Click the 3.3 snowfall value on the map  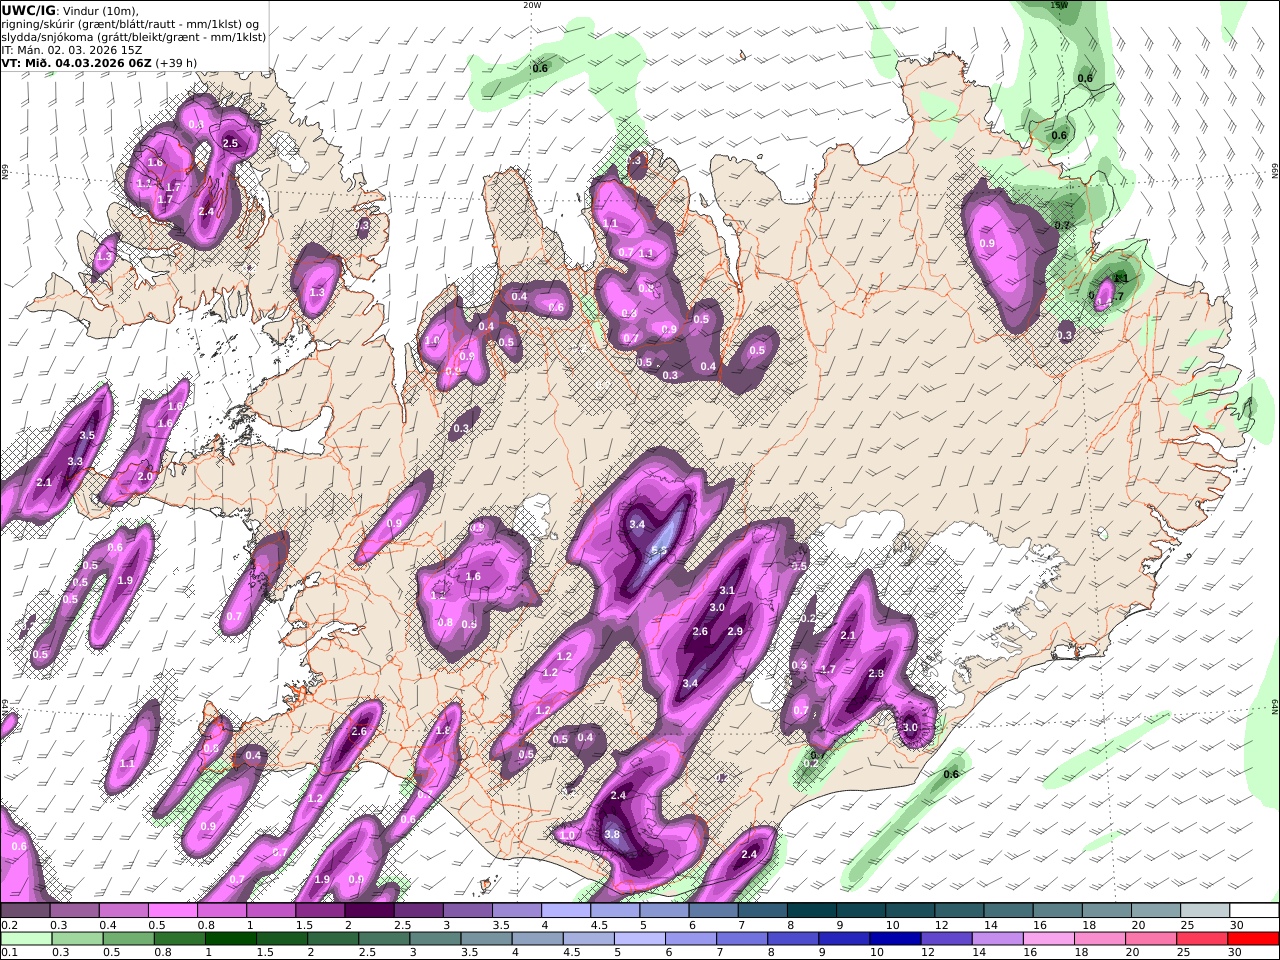pyautogui.click(x=75, y=462)
